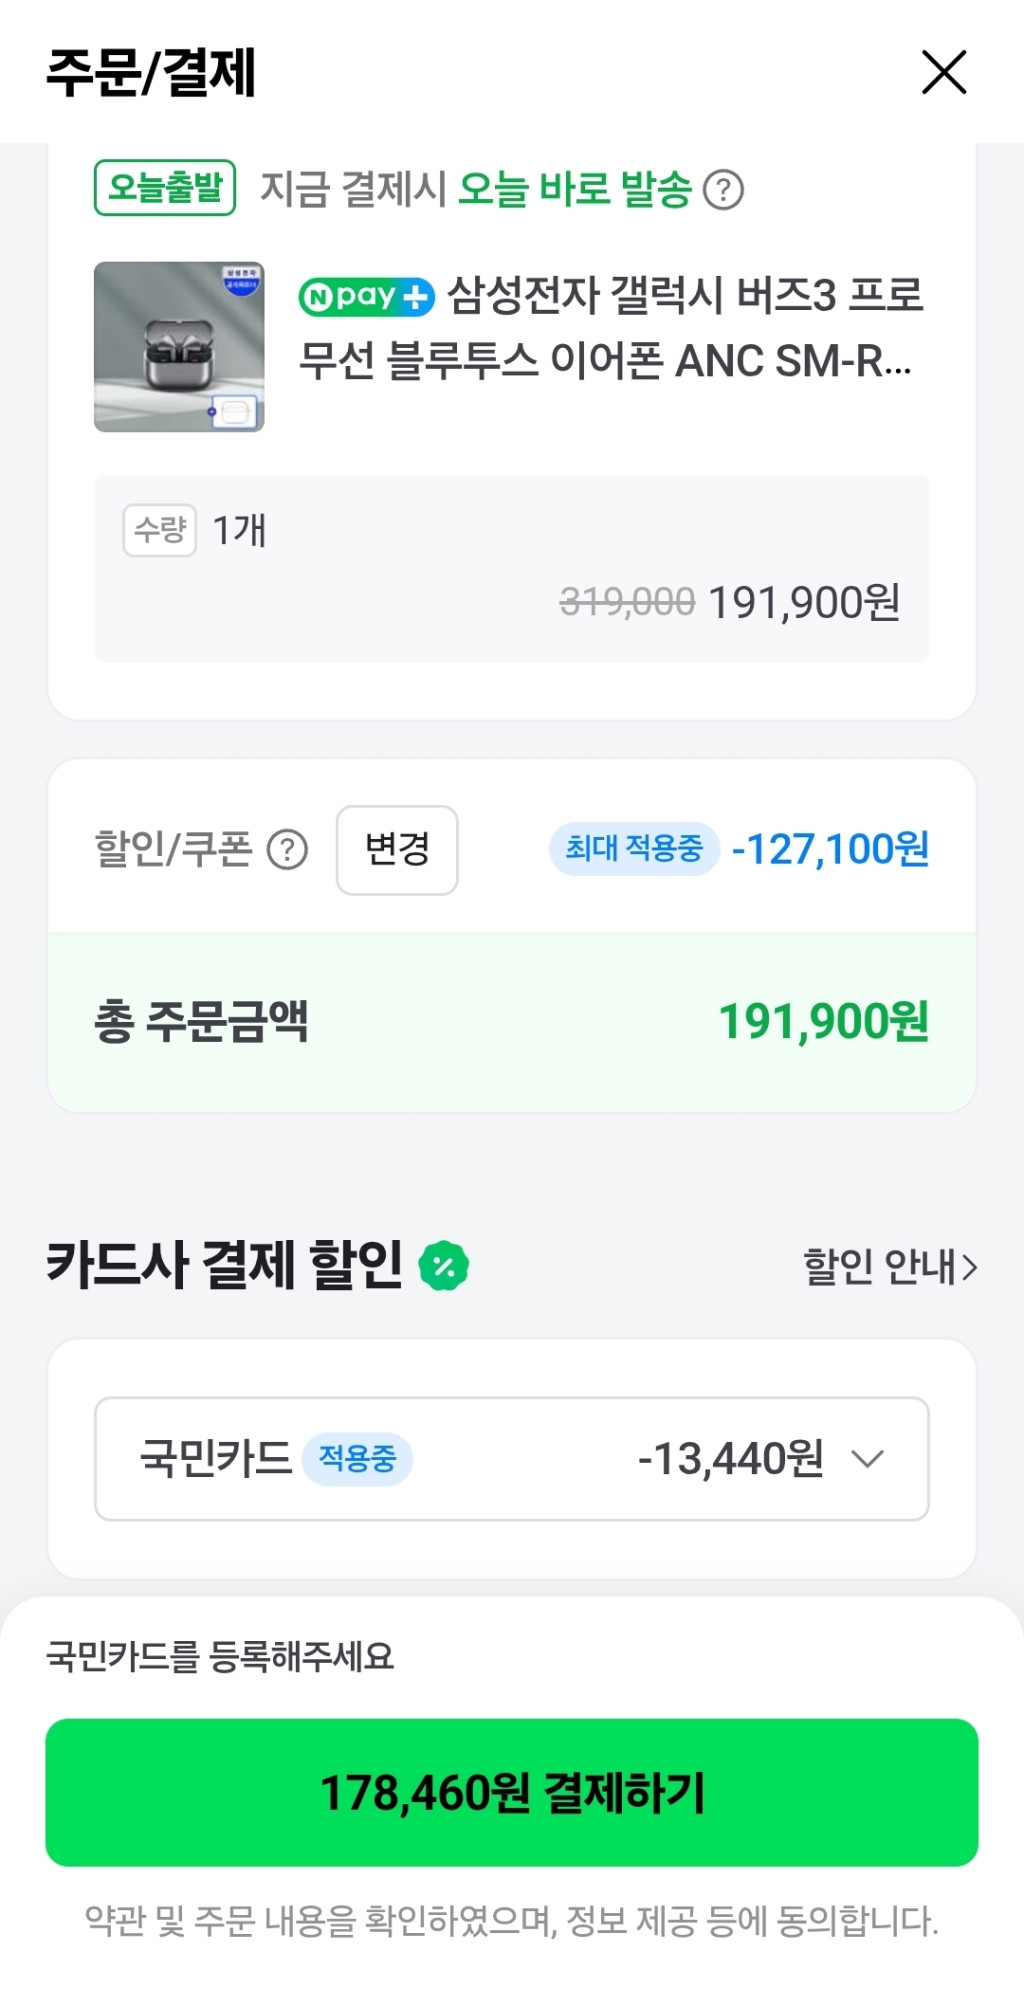The image size is (1024, 2006).
Task: Tap the 최대 적용중 badge
Action: pos(634,849)
